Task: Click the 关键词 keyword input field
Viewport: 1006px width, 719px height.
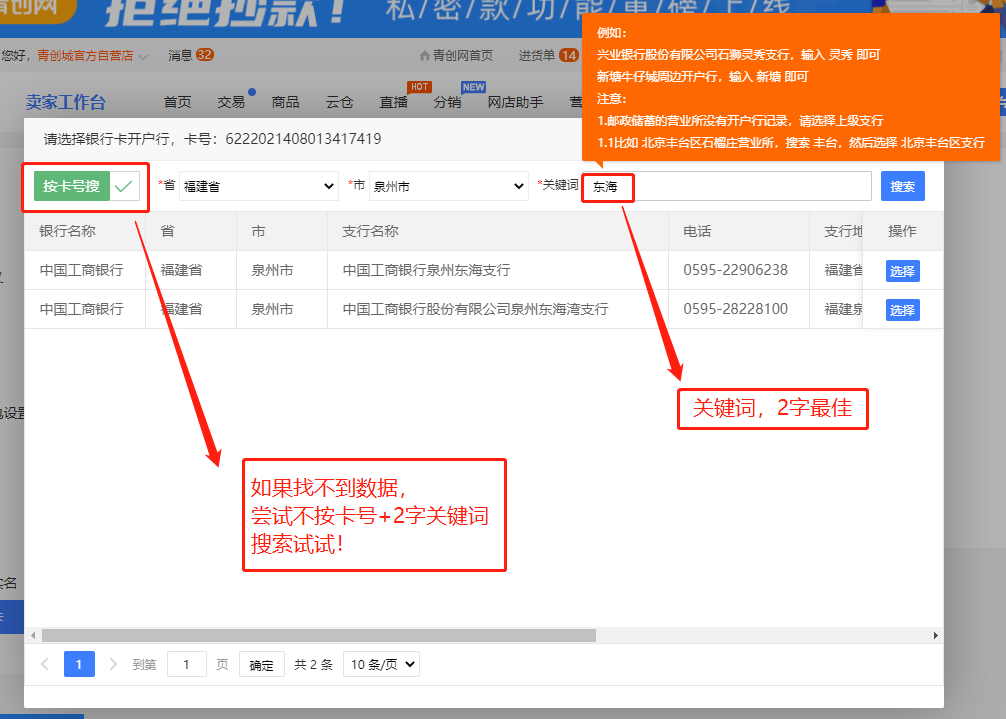Action: click(728, 186)
